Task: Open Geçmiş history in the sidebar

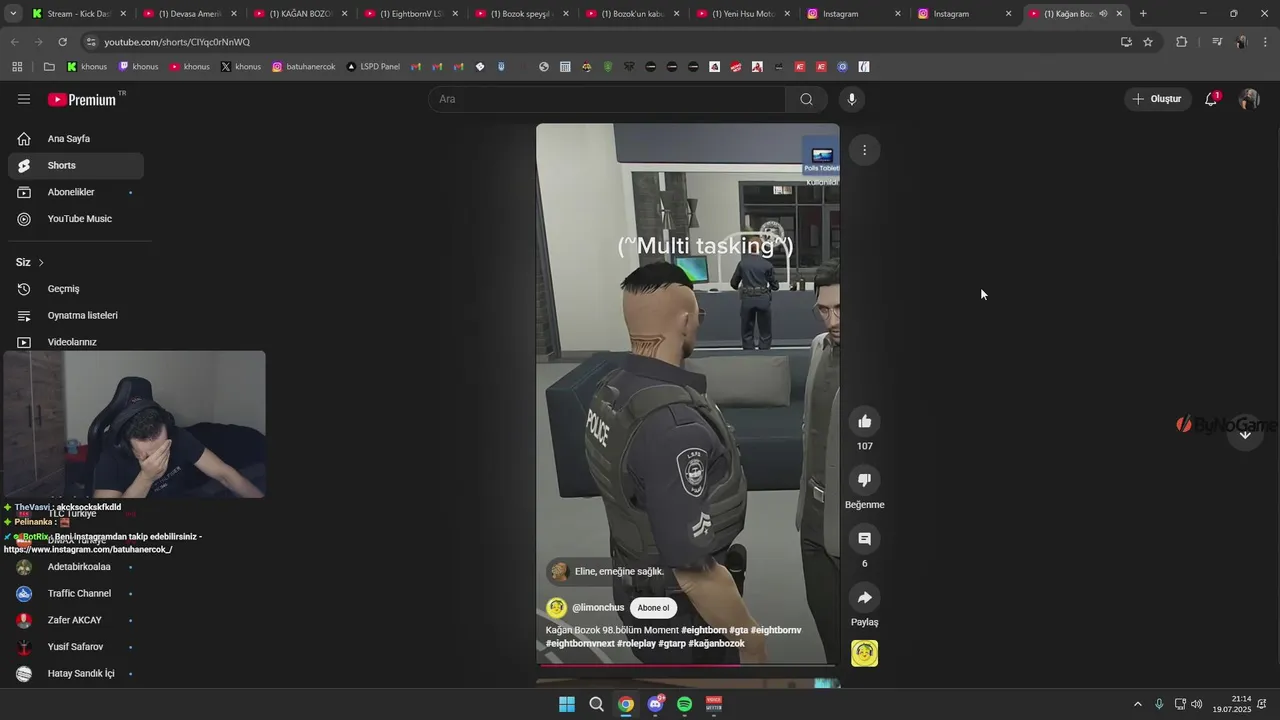Action: (76, 289)
